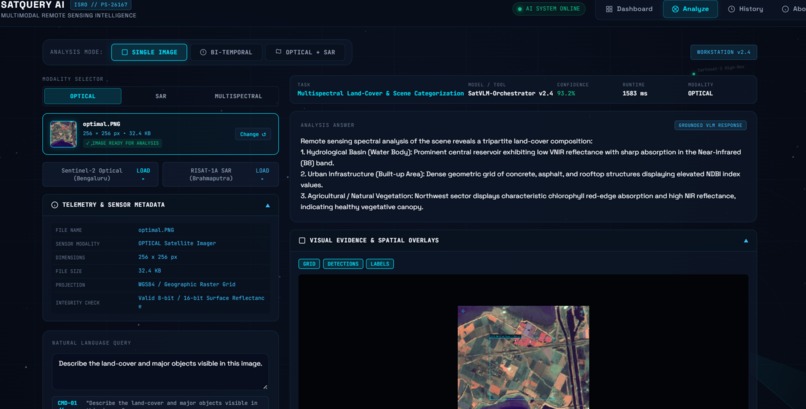Click the square icon in the Single Image button

click(124, 52)
